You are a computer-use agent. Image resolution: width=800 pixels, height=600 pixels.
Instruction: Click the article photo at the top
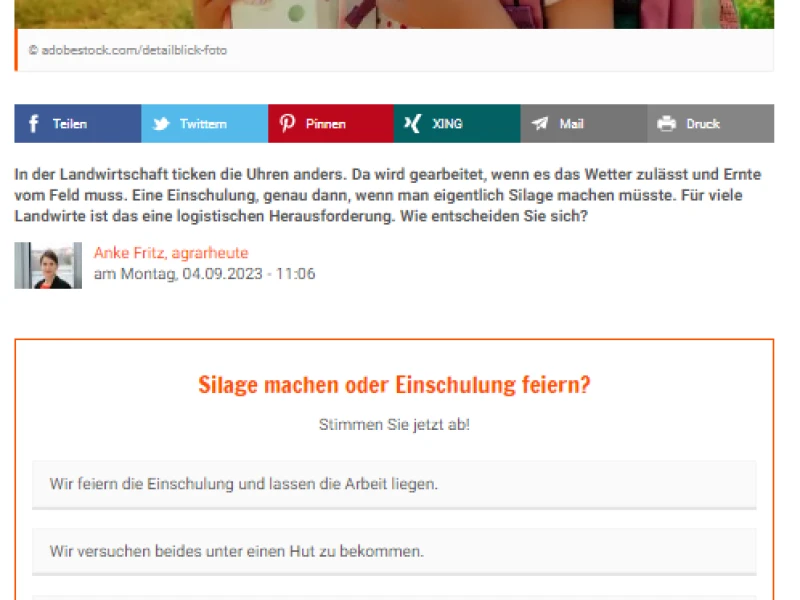[x=394, y=14]
